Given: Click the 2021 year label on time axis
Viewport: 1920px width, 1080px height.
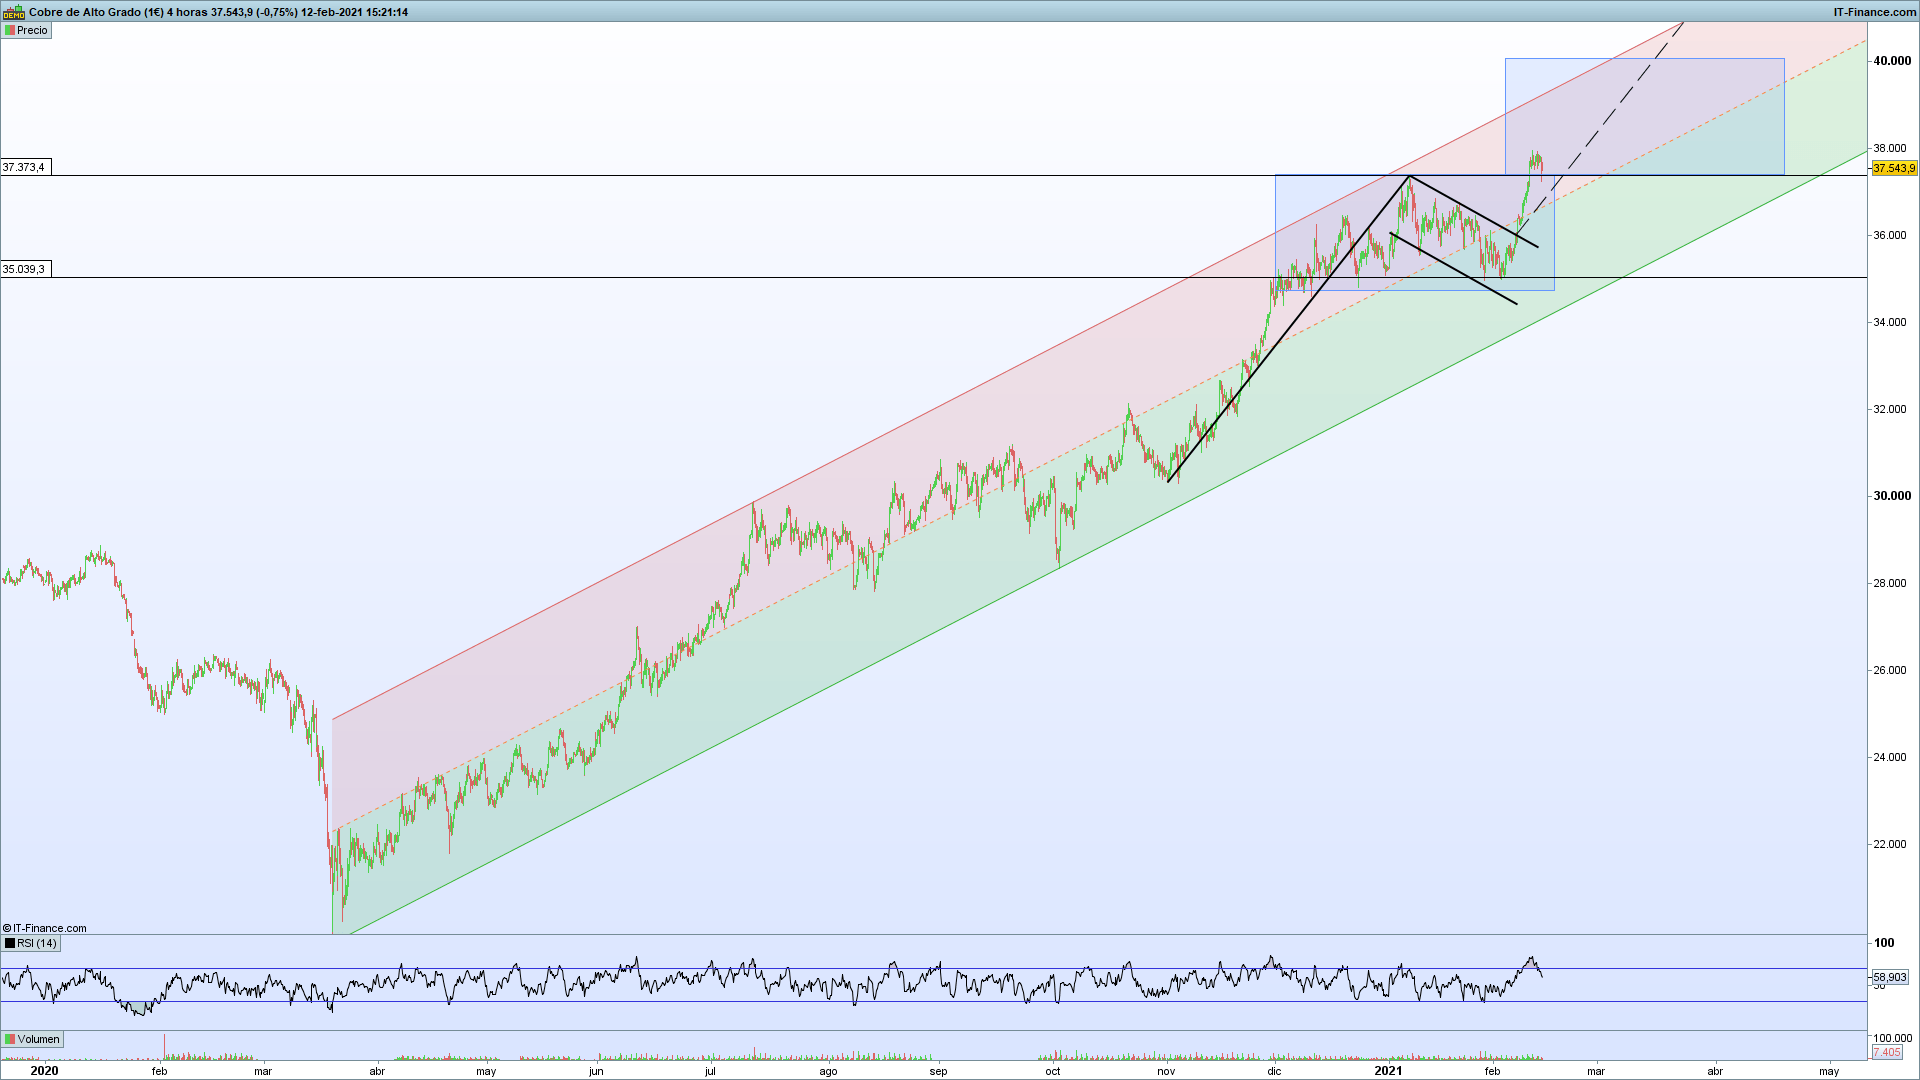Looking at the screenshot, I should 1388,1071.
